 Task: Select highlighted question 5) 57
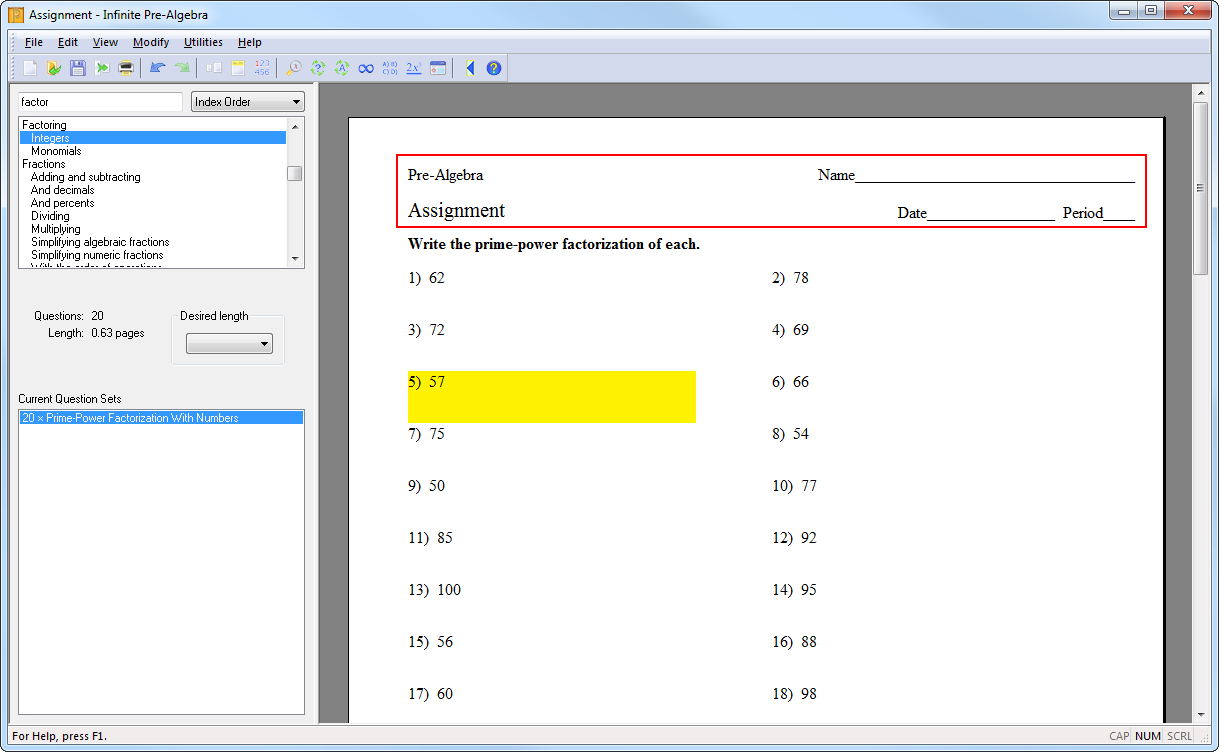click(552, 397)
